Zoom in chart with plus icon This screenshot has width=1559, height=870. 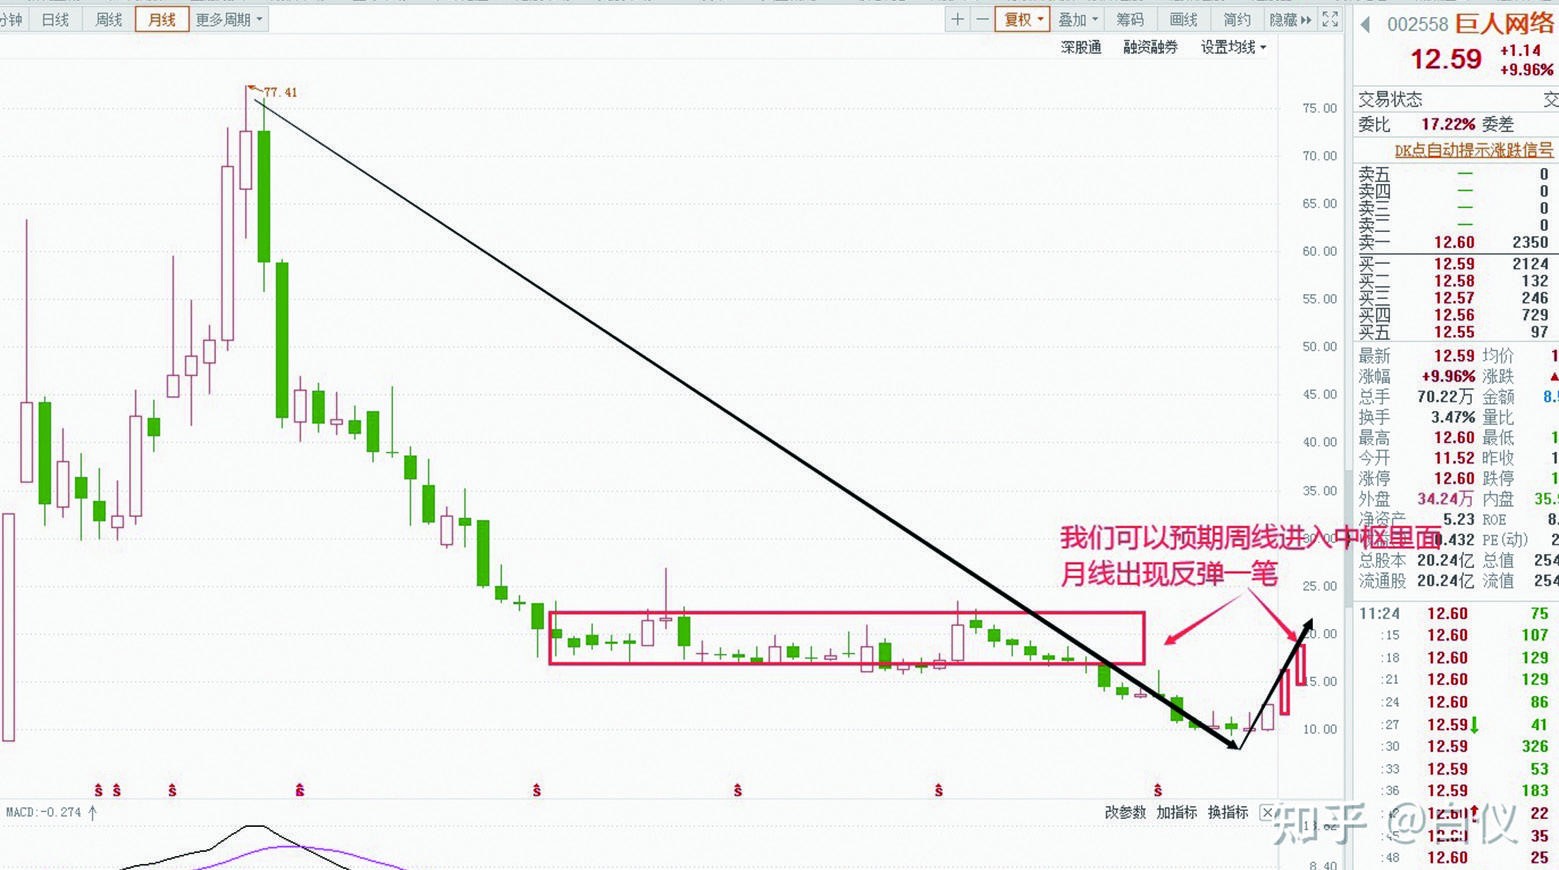(957, 19)
